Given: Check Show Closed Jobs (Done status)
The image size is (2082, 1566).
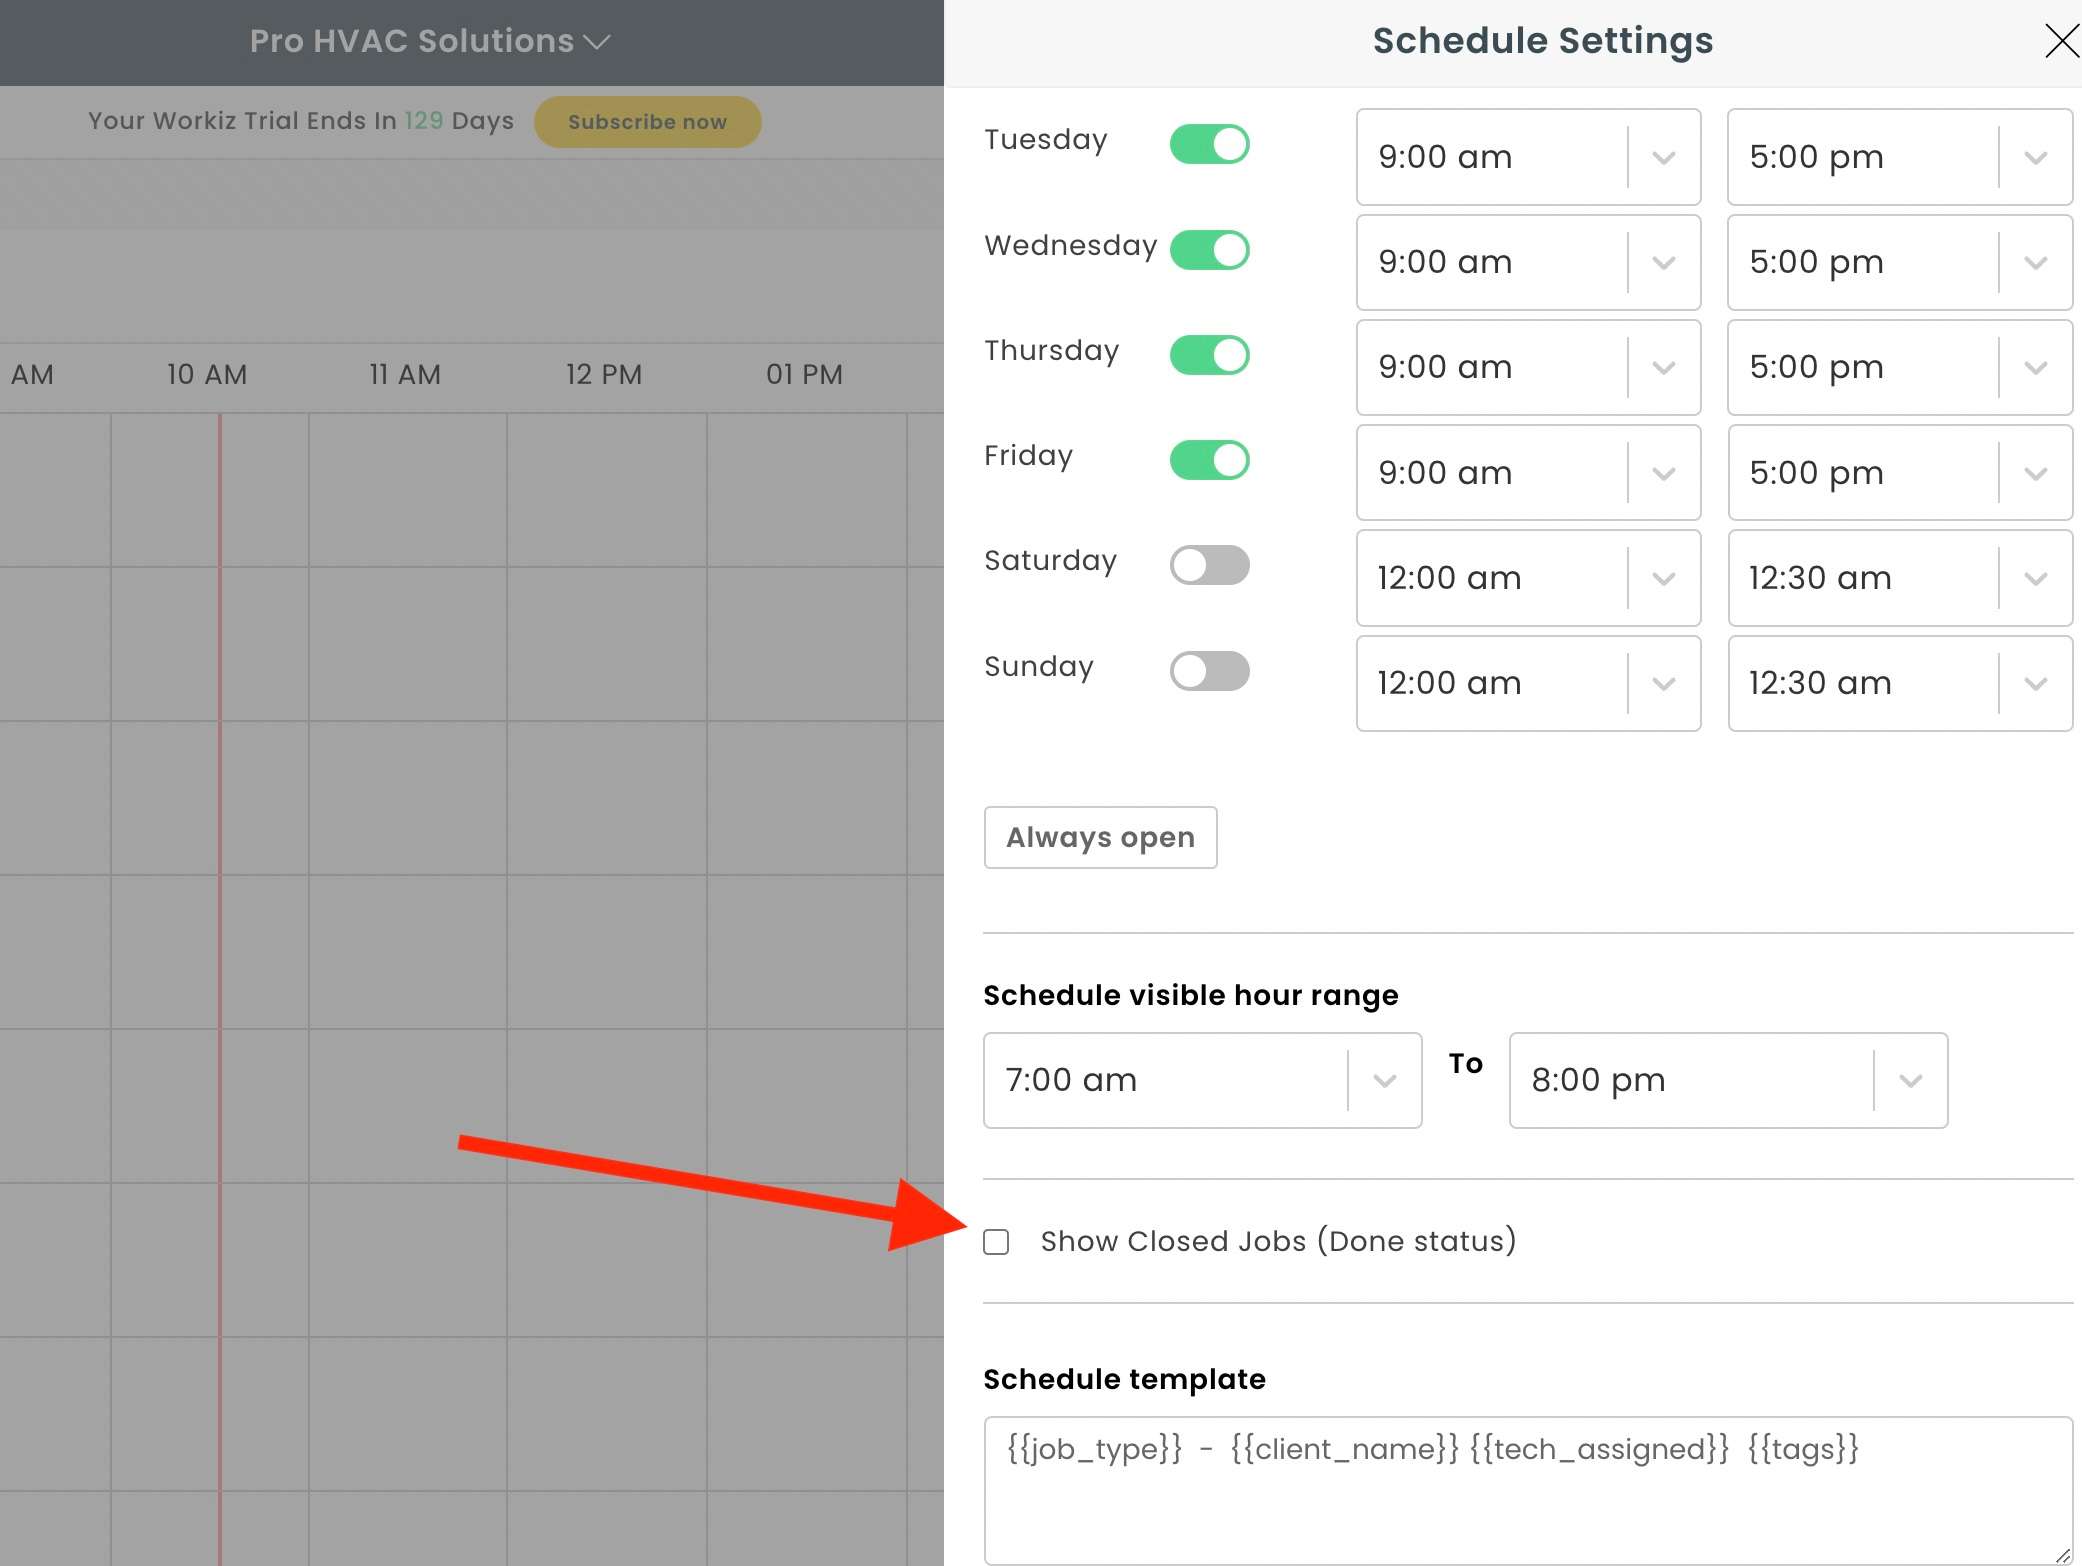Looking at the screenshot, I should (x=996, y=1242).
